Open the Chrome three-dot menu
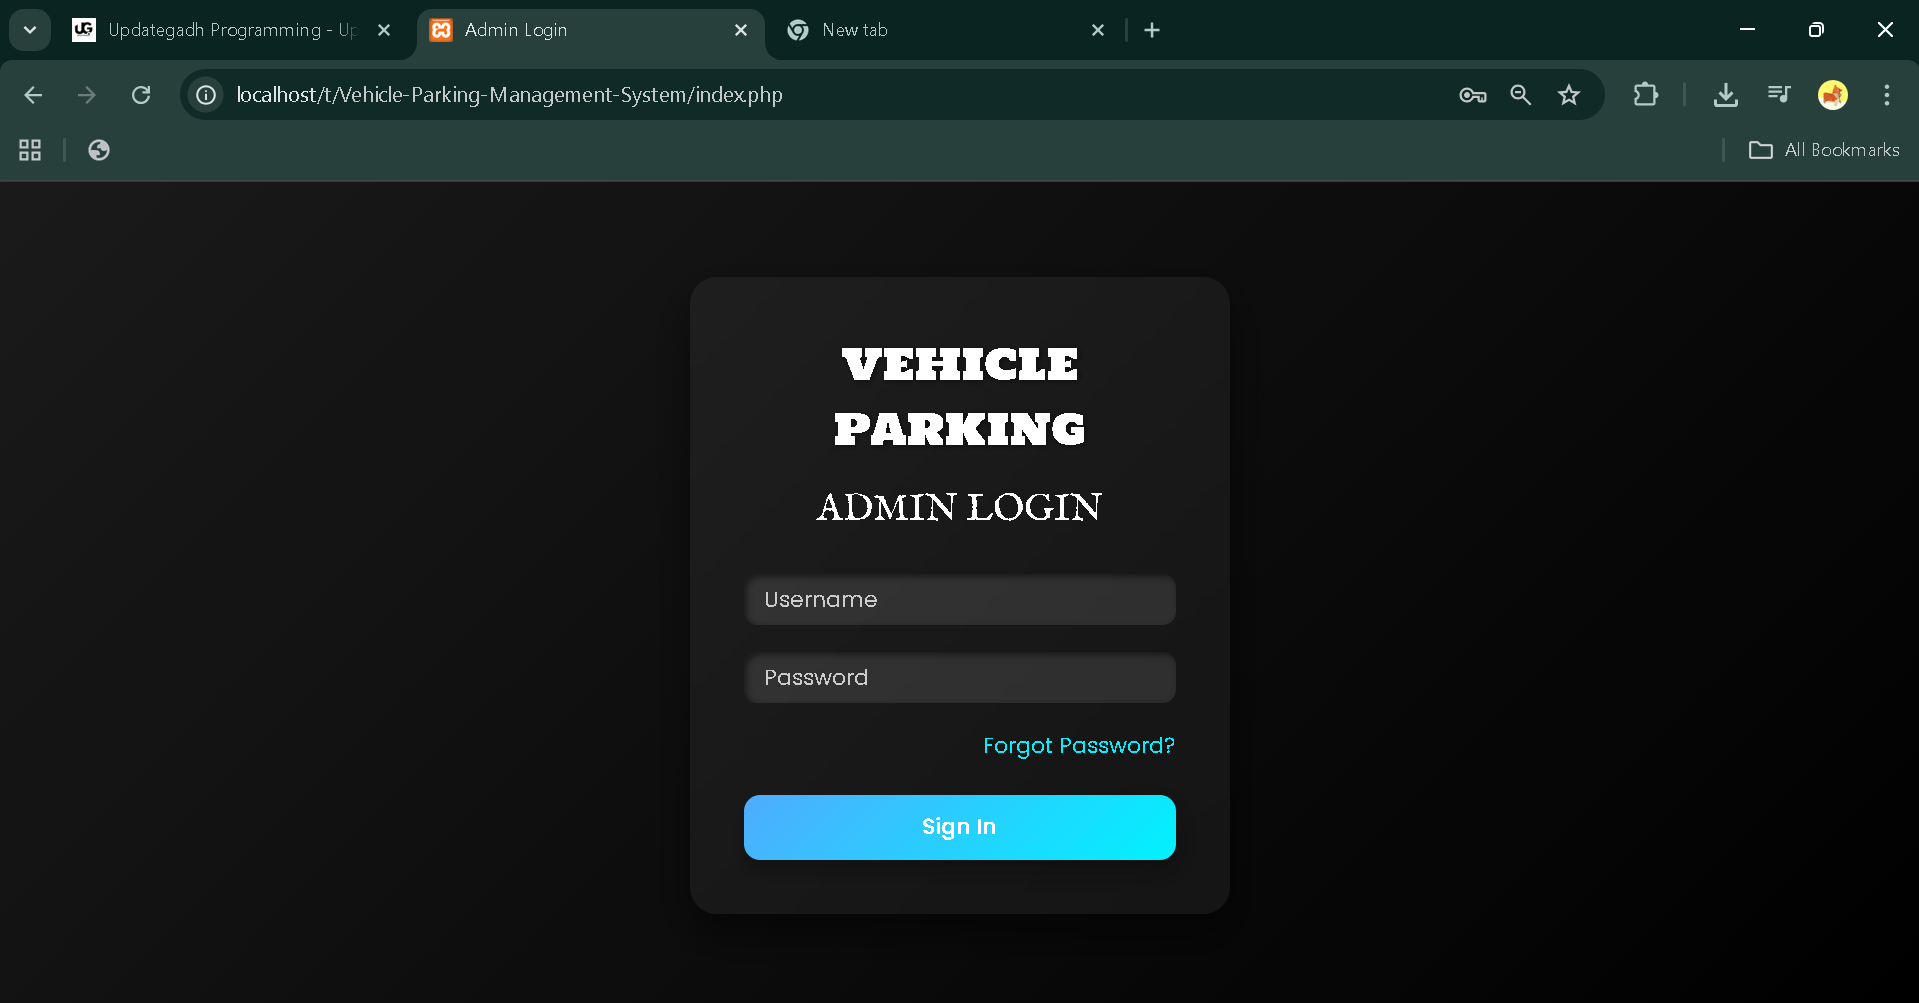Screen dimensions: 1919x1003 (x=1886, y=95)
